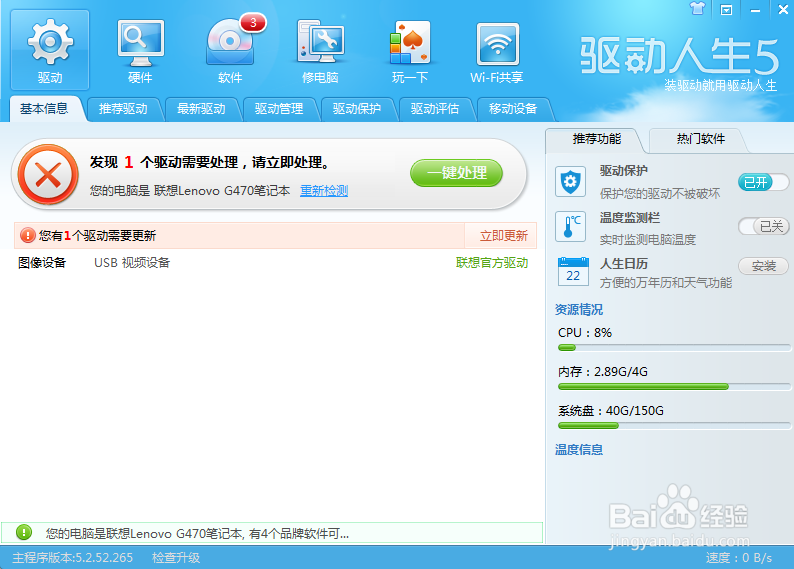Minimize the 驱动人生 window
The width and height of the screenshot is (794, 569).
[x=755, y=10]
